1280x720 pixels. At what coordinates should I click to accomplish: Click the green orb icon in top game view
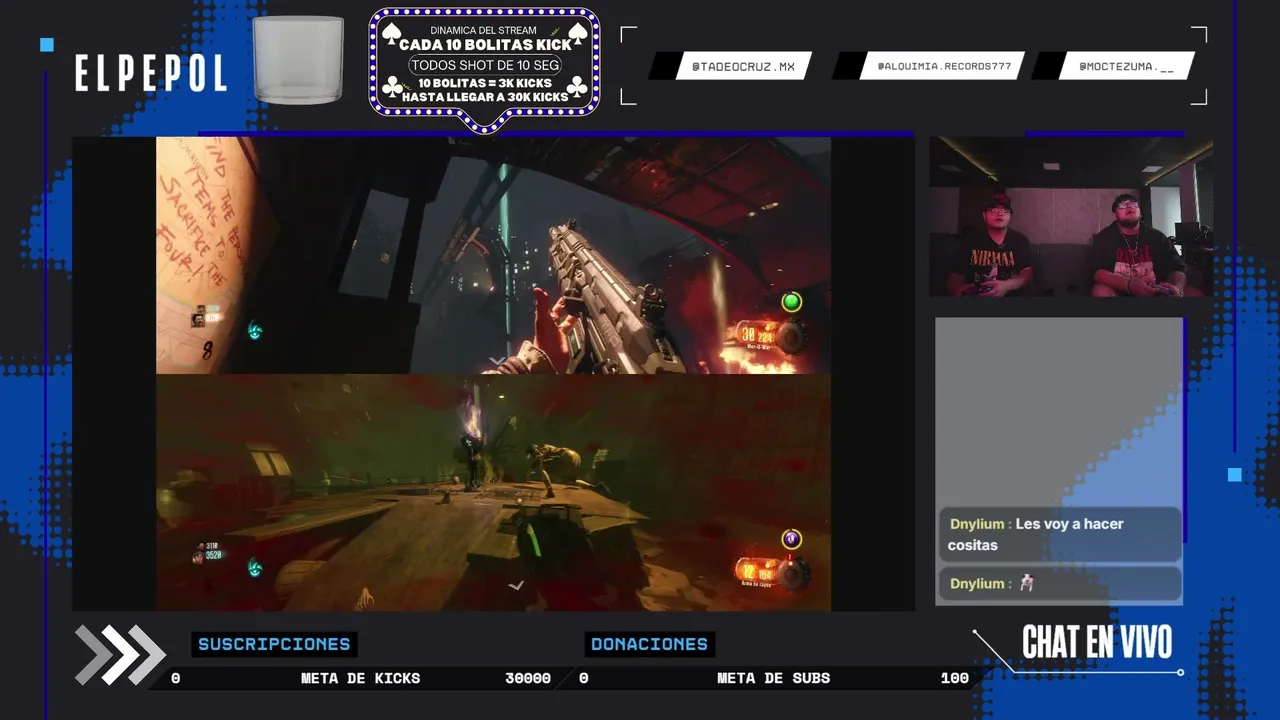pos(792,301)
